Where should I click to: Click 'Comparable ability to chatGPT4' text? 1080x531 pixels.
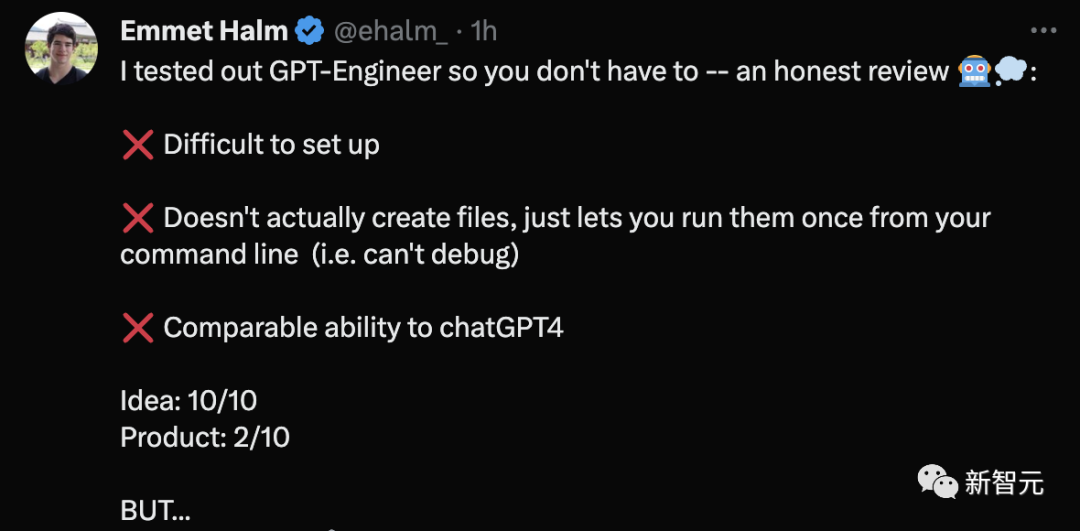[x=364, y=329]
